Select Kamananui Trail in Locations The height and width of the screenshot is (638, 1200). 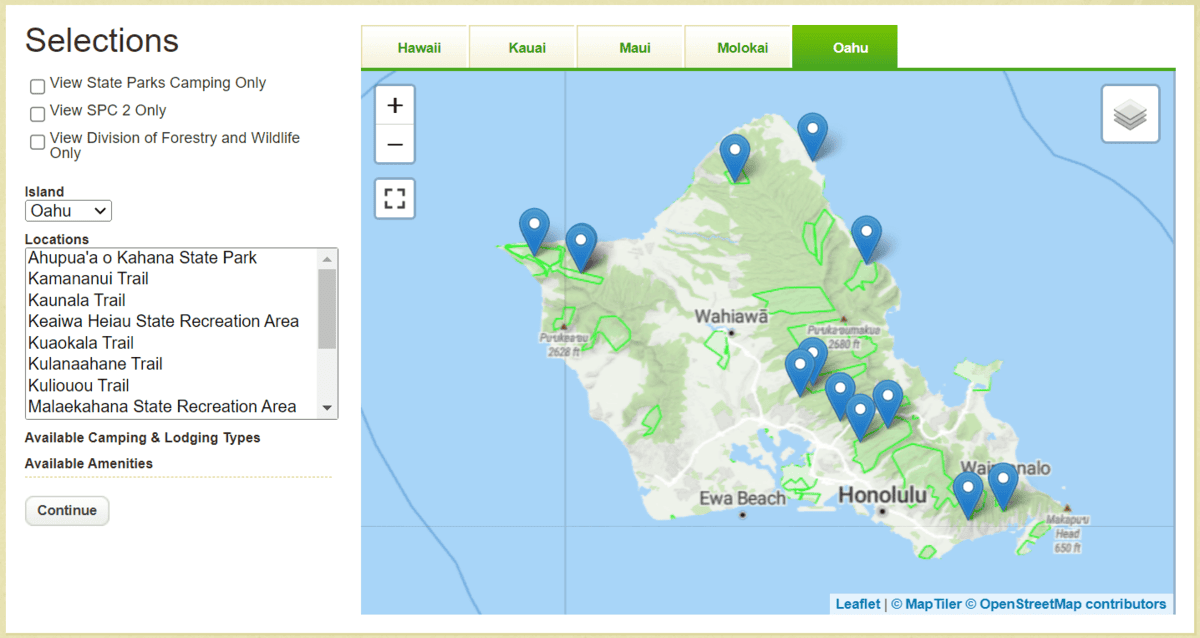coord(172,279)
